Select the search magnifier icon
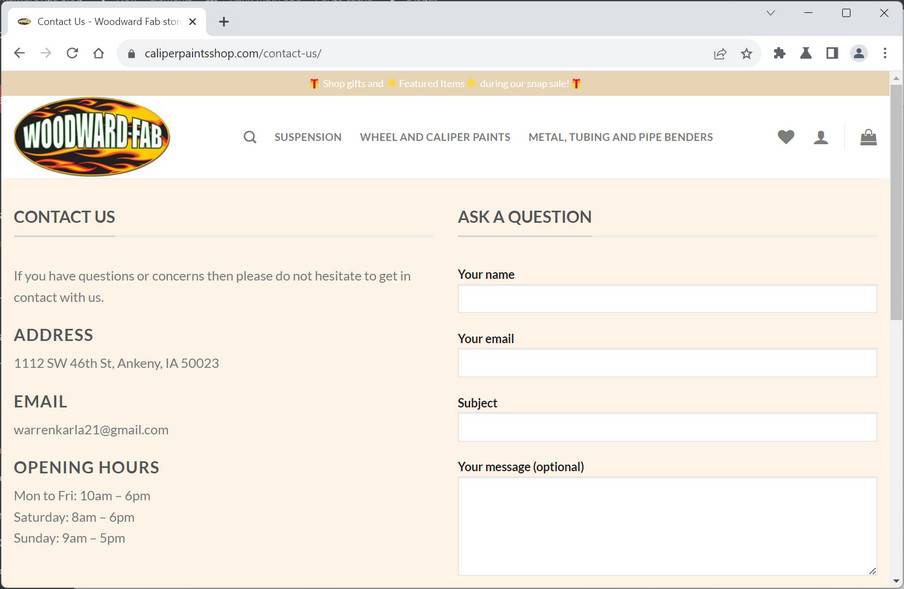The height and width of the screenshot is (589, 904). (249, 136)
